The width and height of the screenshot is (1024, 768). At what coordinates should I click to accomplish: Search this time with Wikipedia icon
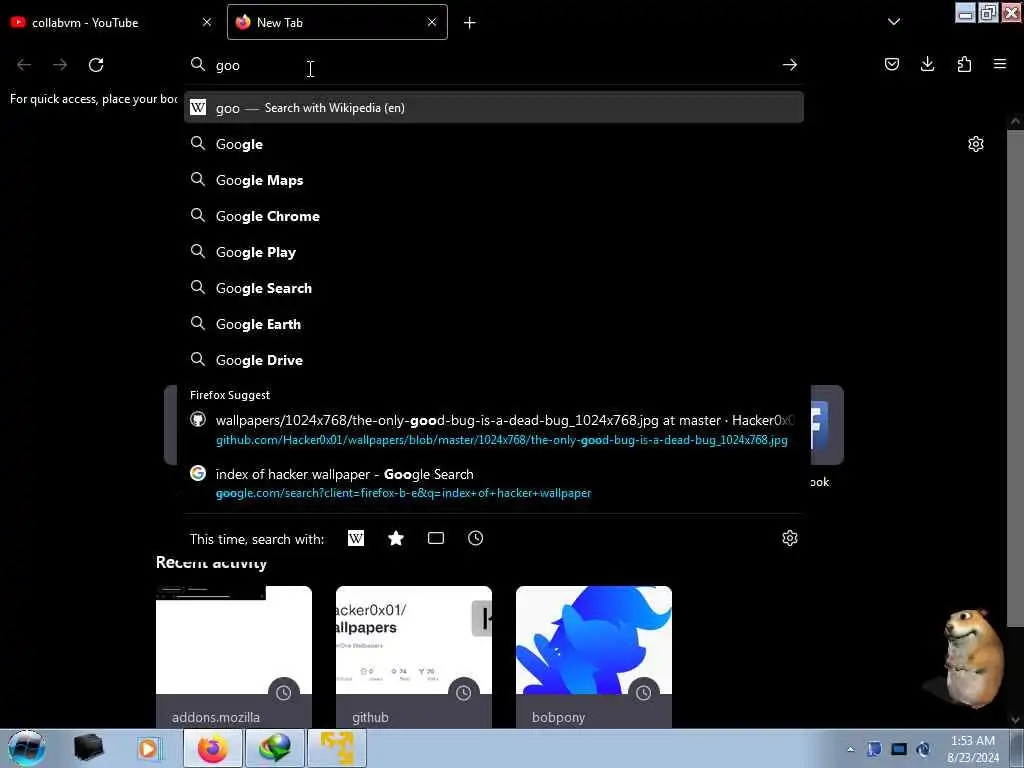[x=356, y=538]
